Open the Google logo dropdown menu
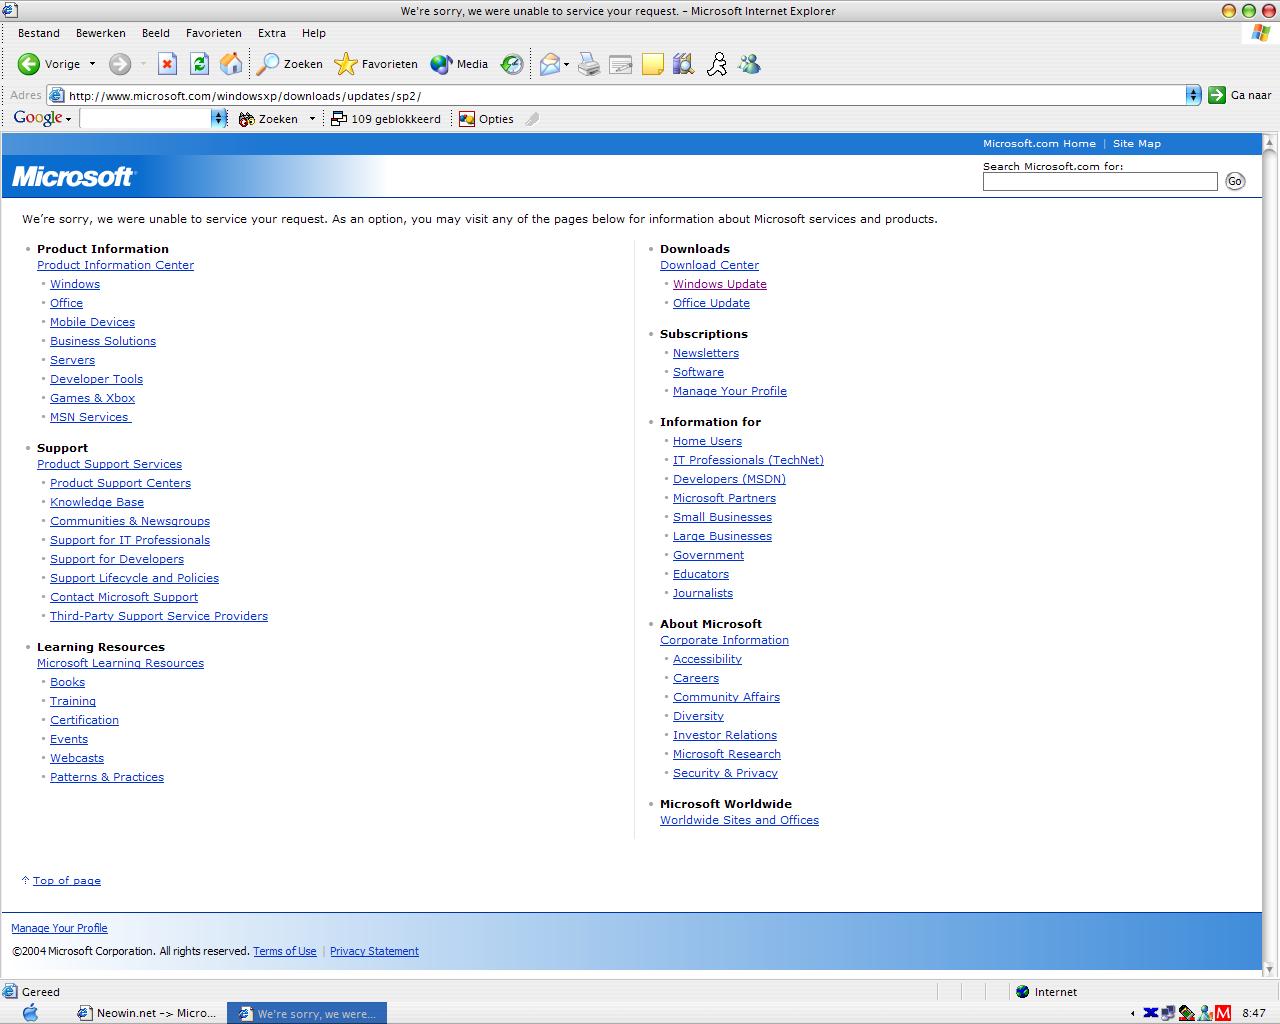 click(x=40, y=118)
